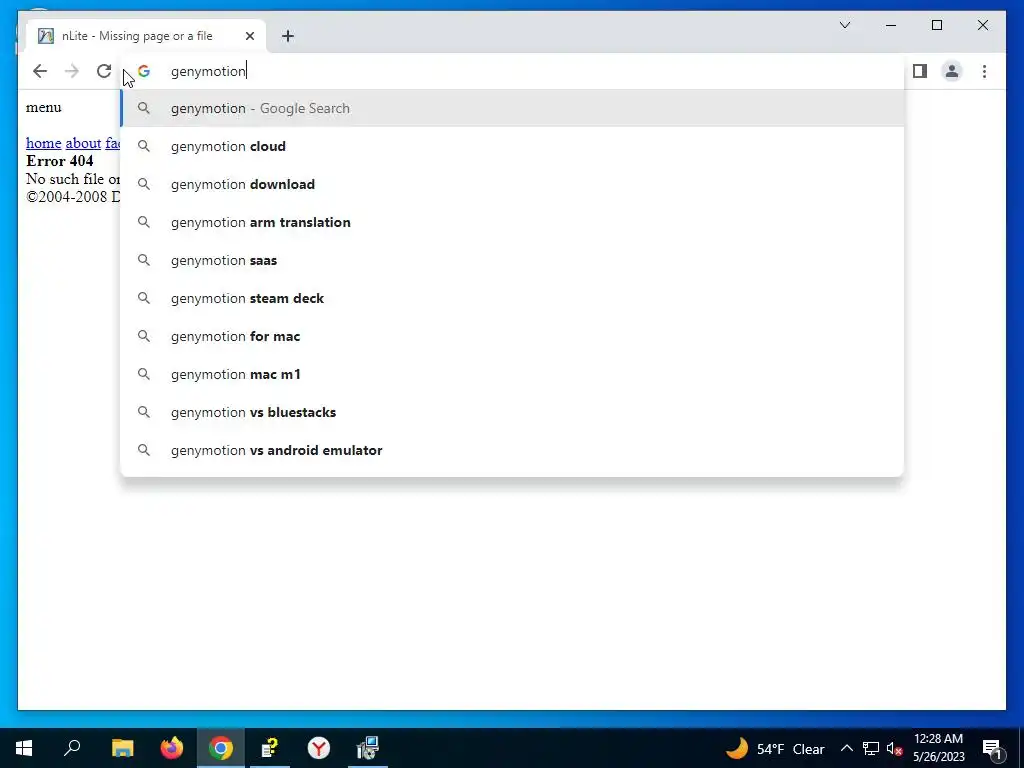The height and width of the screenshot is (768, 1024).
Task: Select the genymotion saas suggestion
Action: pyautogui.click(x=513, y=260)
